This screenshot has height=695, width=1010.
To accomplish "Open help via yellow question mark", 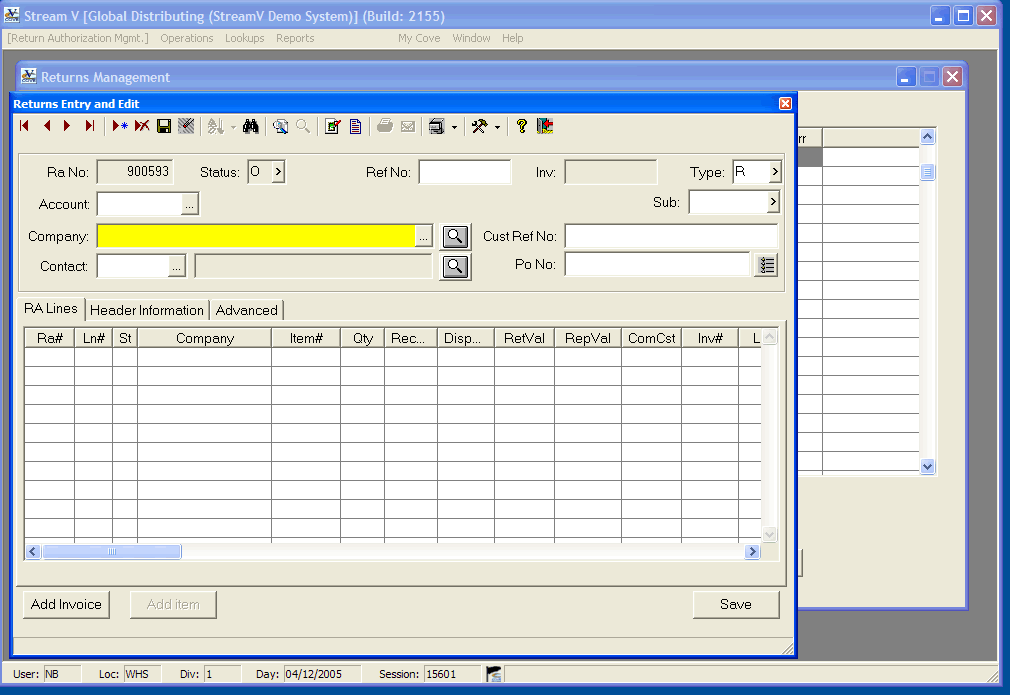I will (x=522, y=126).
